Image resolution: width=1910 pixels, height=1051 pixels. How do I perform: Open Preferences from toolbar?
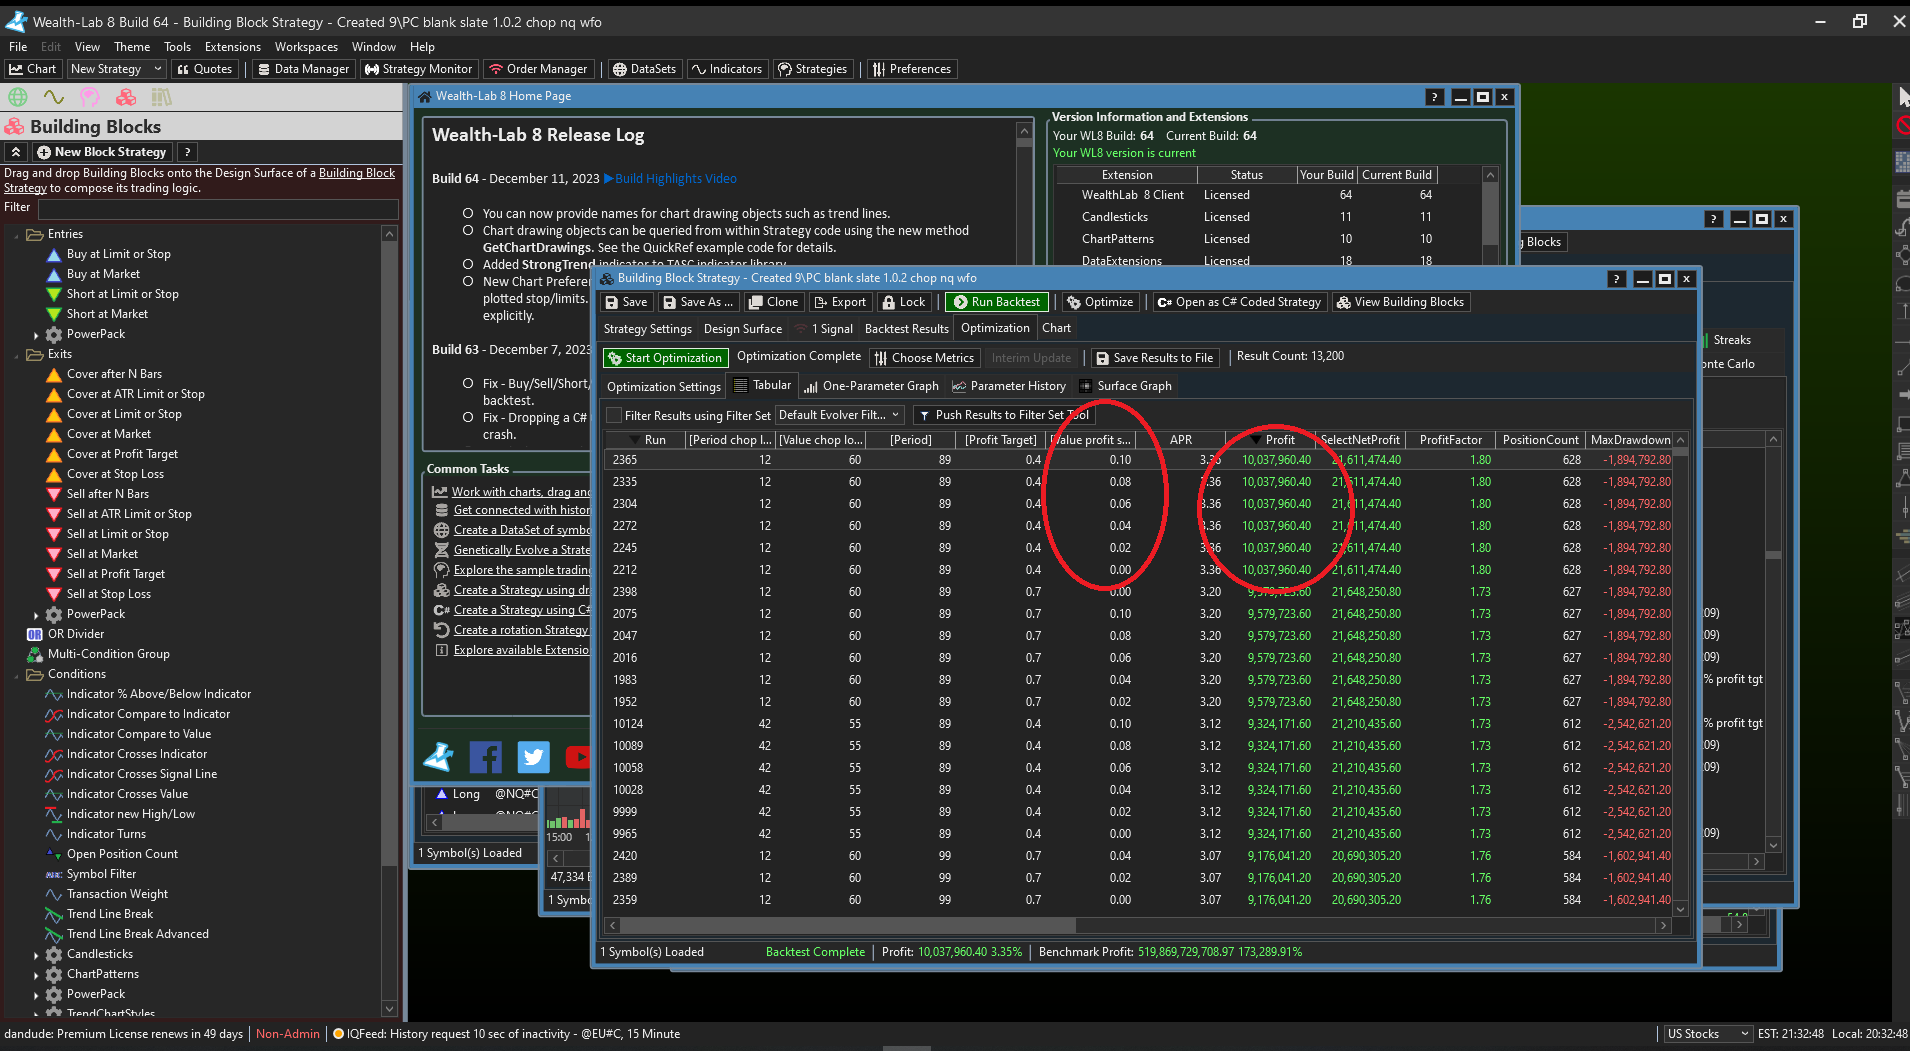tap(911, 69)
